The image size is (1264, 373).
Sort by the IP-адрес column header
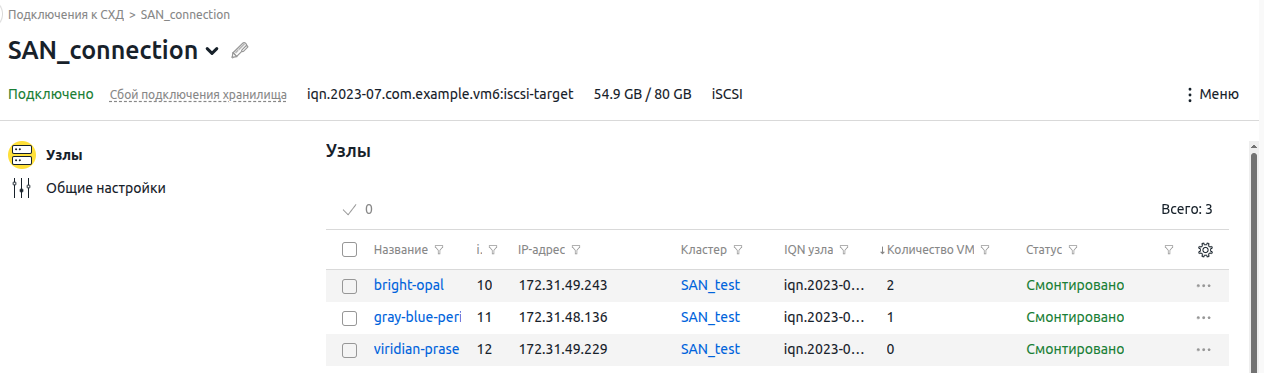coord(541,250)
